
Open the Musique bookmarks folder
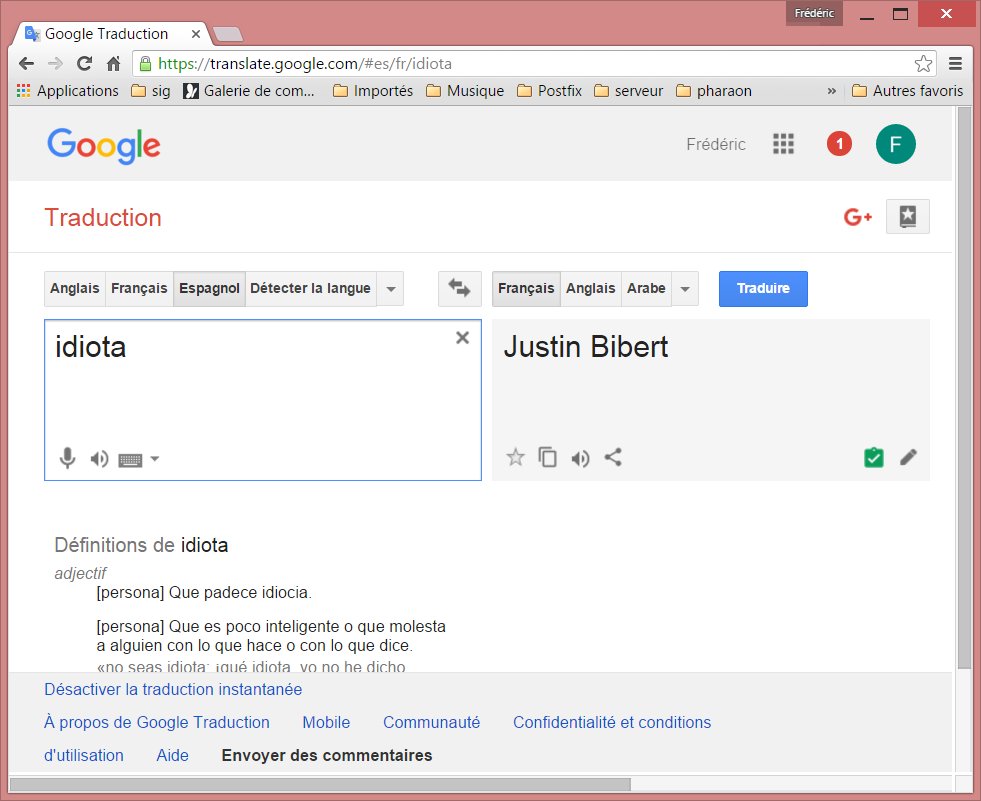[465, 91]
